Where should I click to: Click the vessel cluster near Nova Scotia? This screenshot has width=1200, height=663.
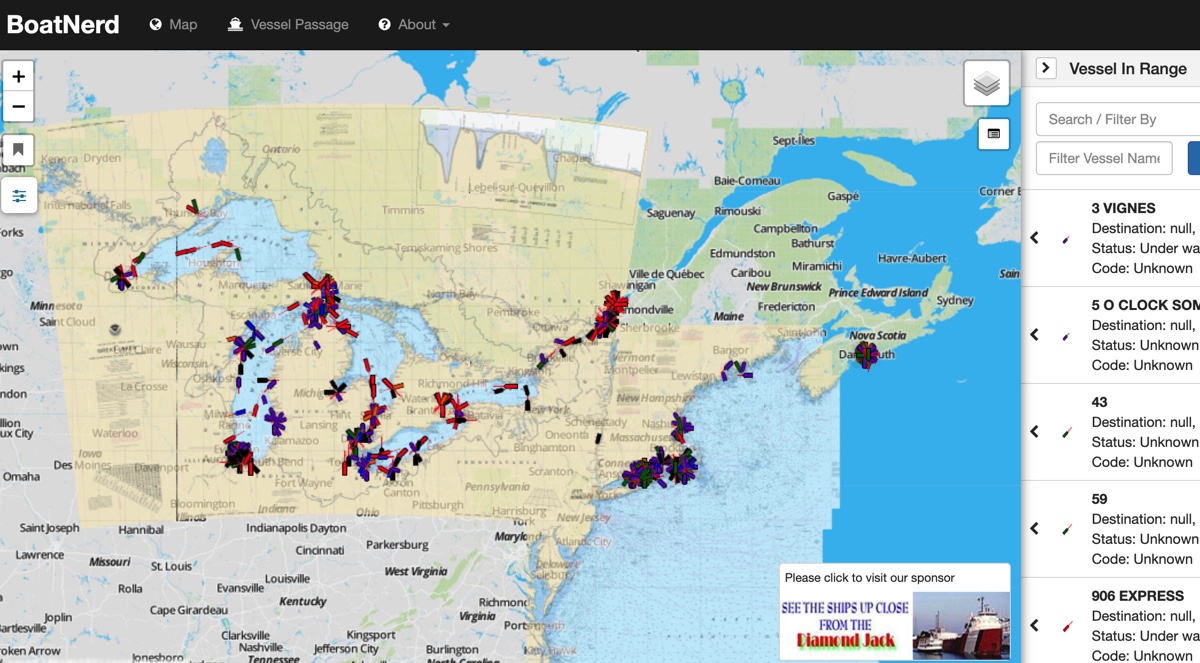pos(865,355)
